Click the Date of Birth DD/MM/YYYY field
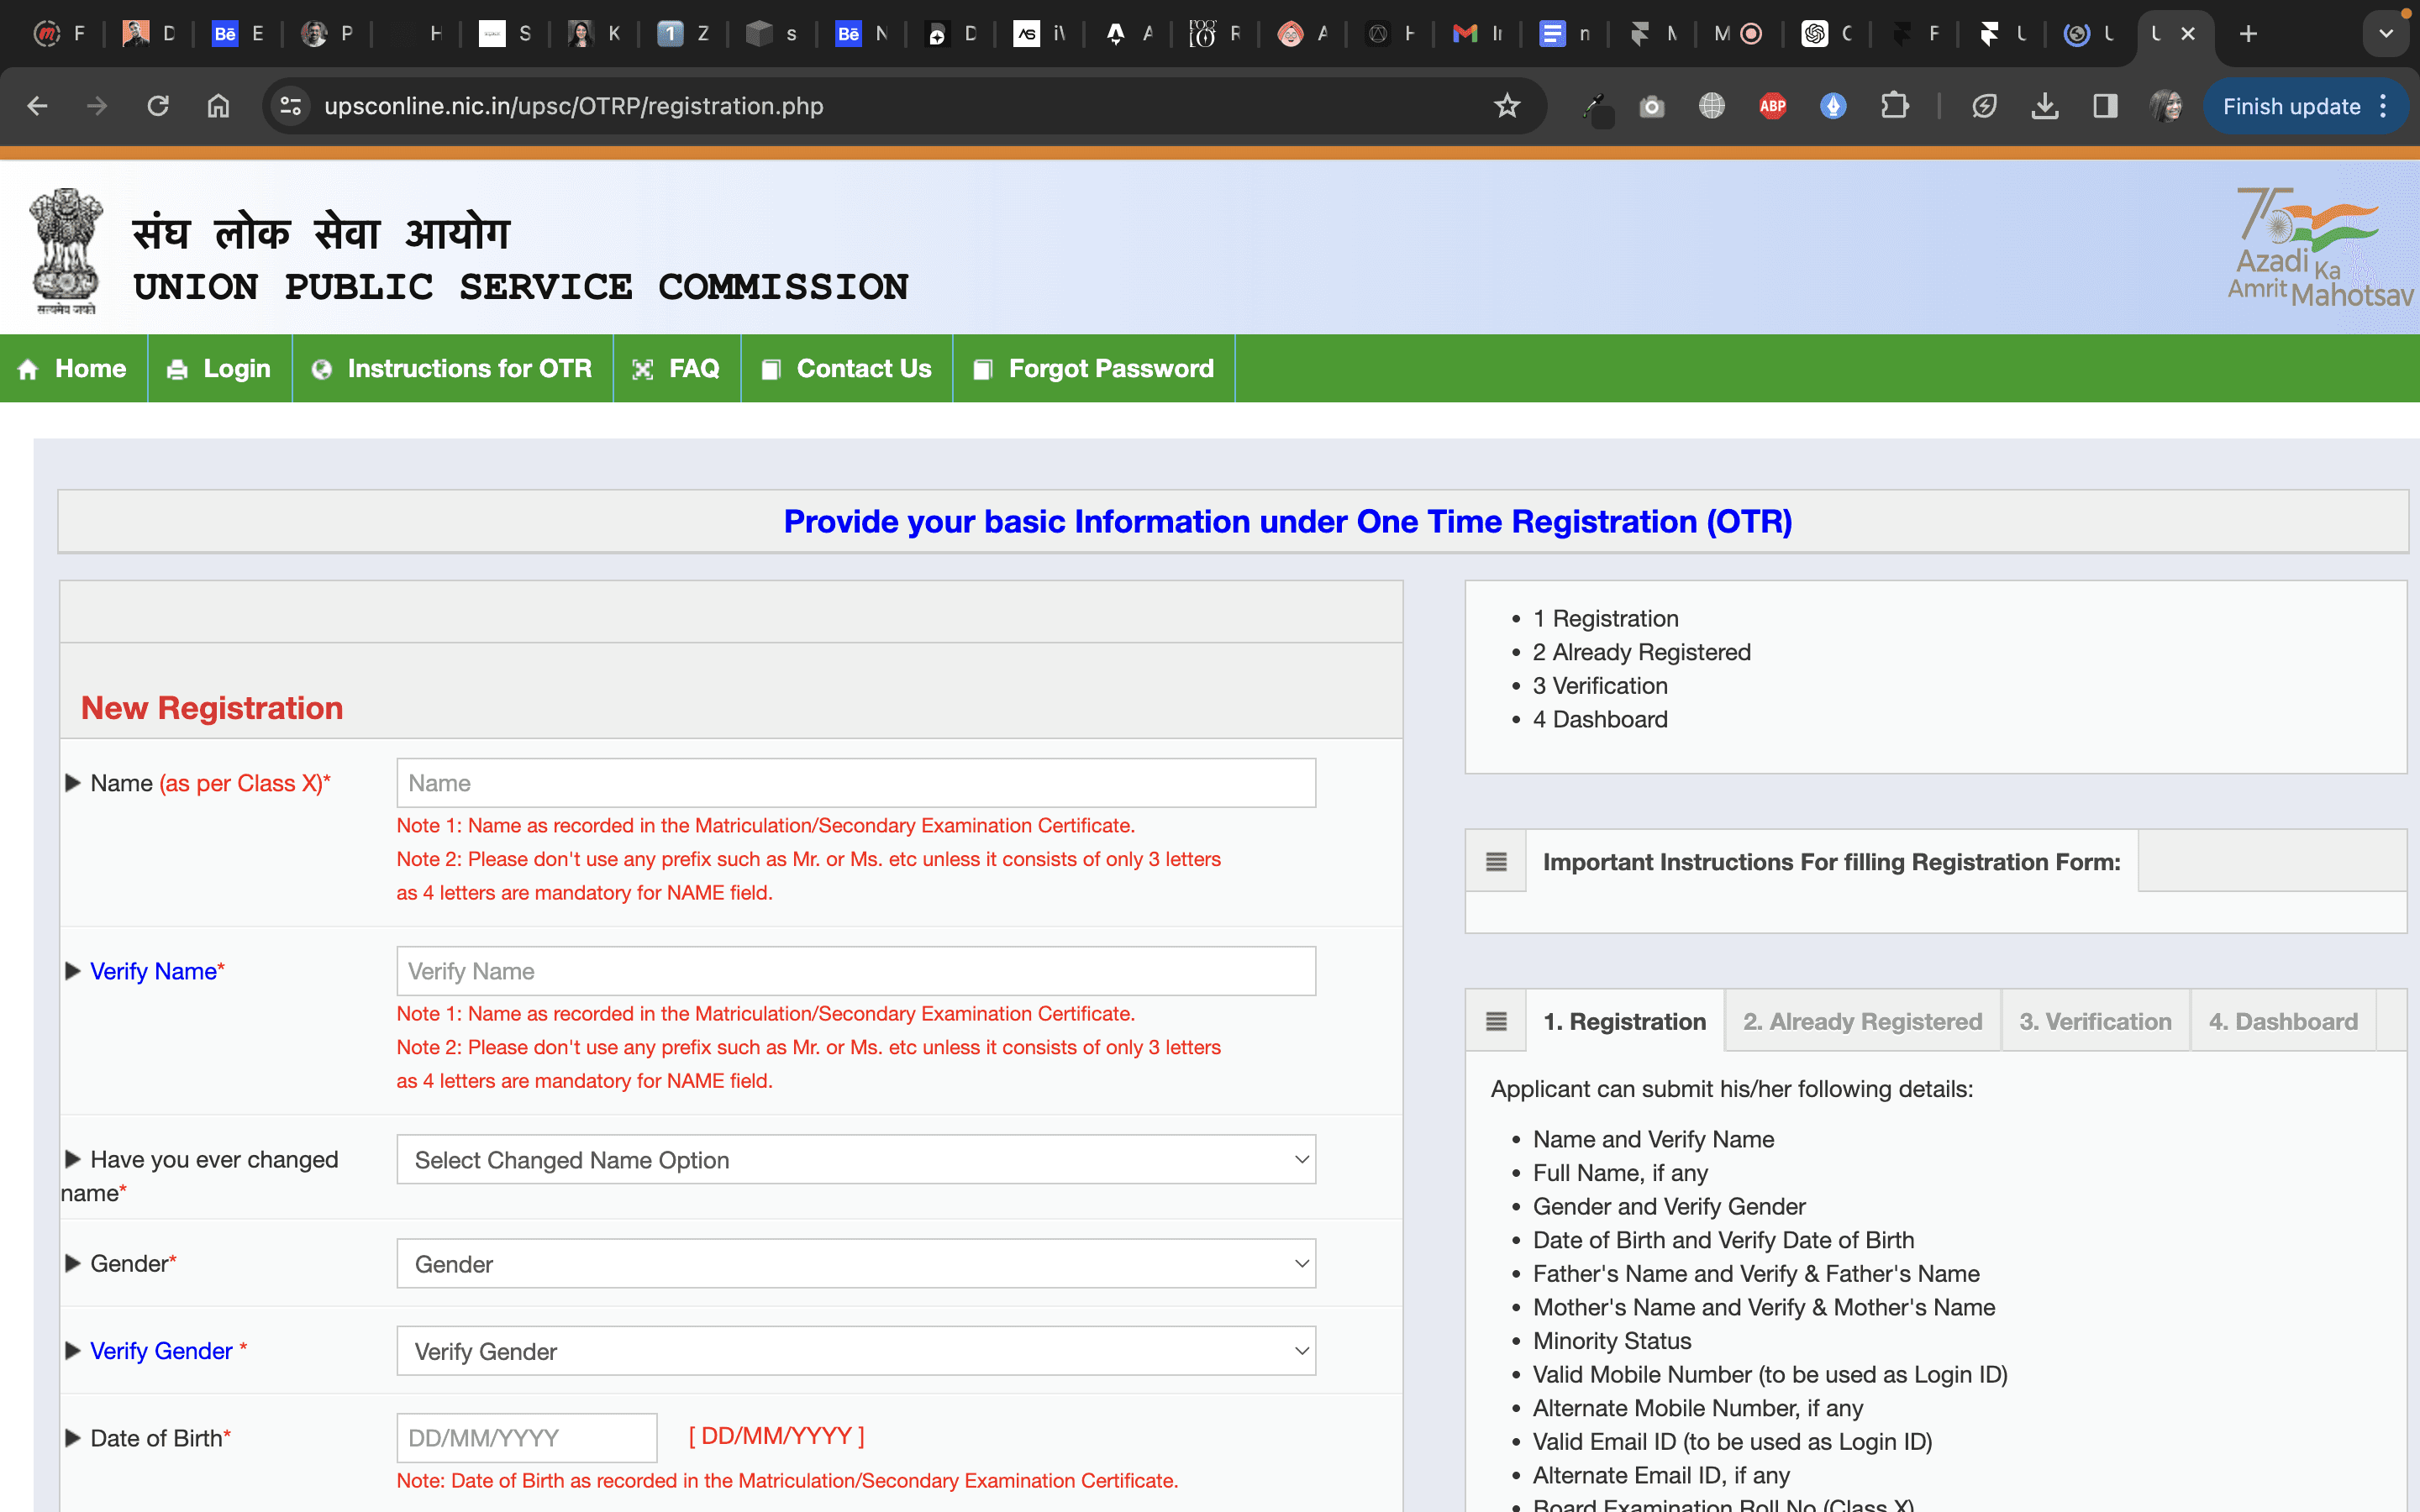Screen dimensions: 2420x1512 [x=527, y=1438]
